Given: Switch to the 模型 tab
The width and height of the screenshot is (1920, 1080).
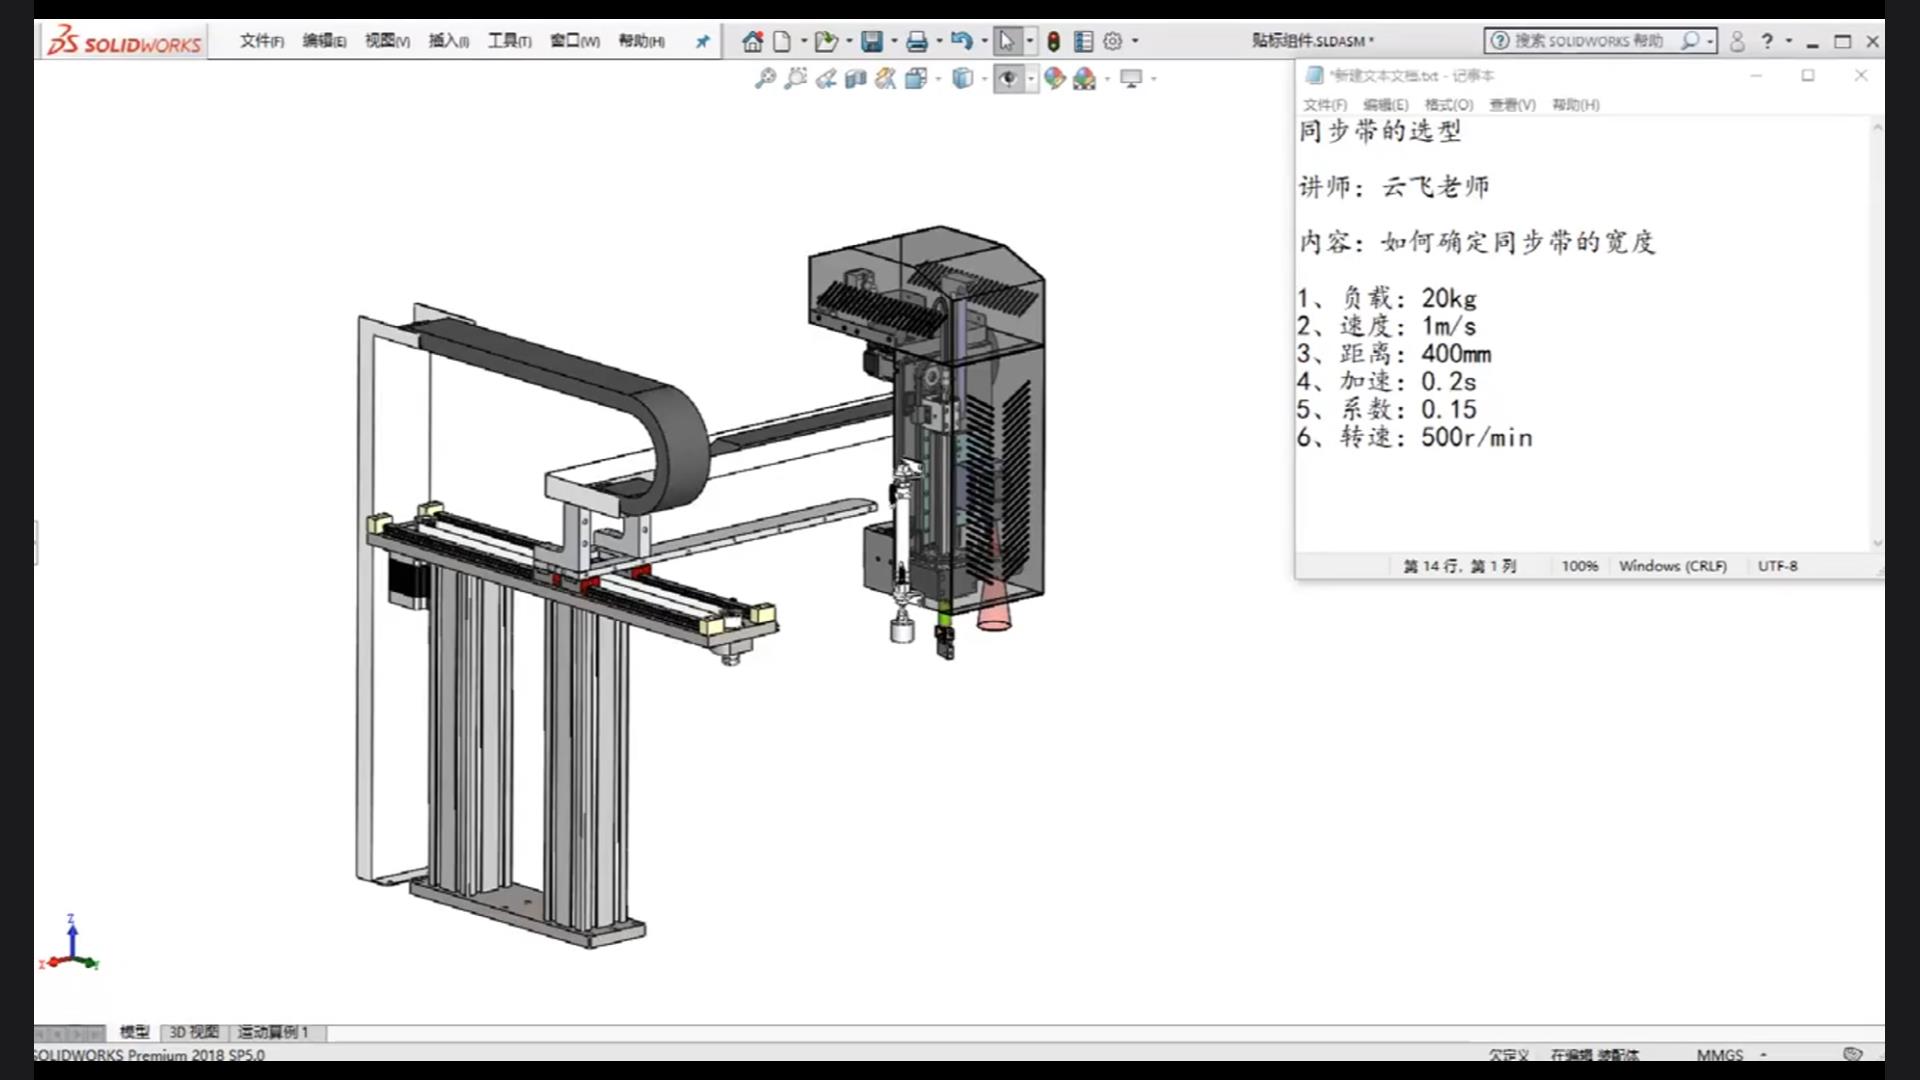Looking at the screenshot, I should pyautogui.click(x=134, y=1032).
